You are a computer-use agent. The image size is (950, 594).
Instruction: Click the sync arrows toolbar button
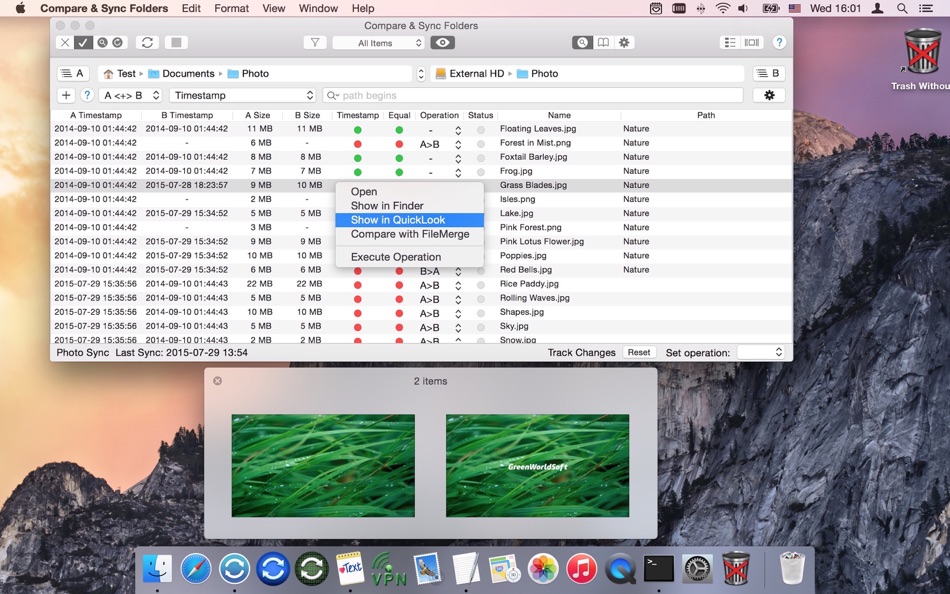coord(147,42)
